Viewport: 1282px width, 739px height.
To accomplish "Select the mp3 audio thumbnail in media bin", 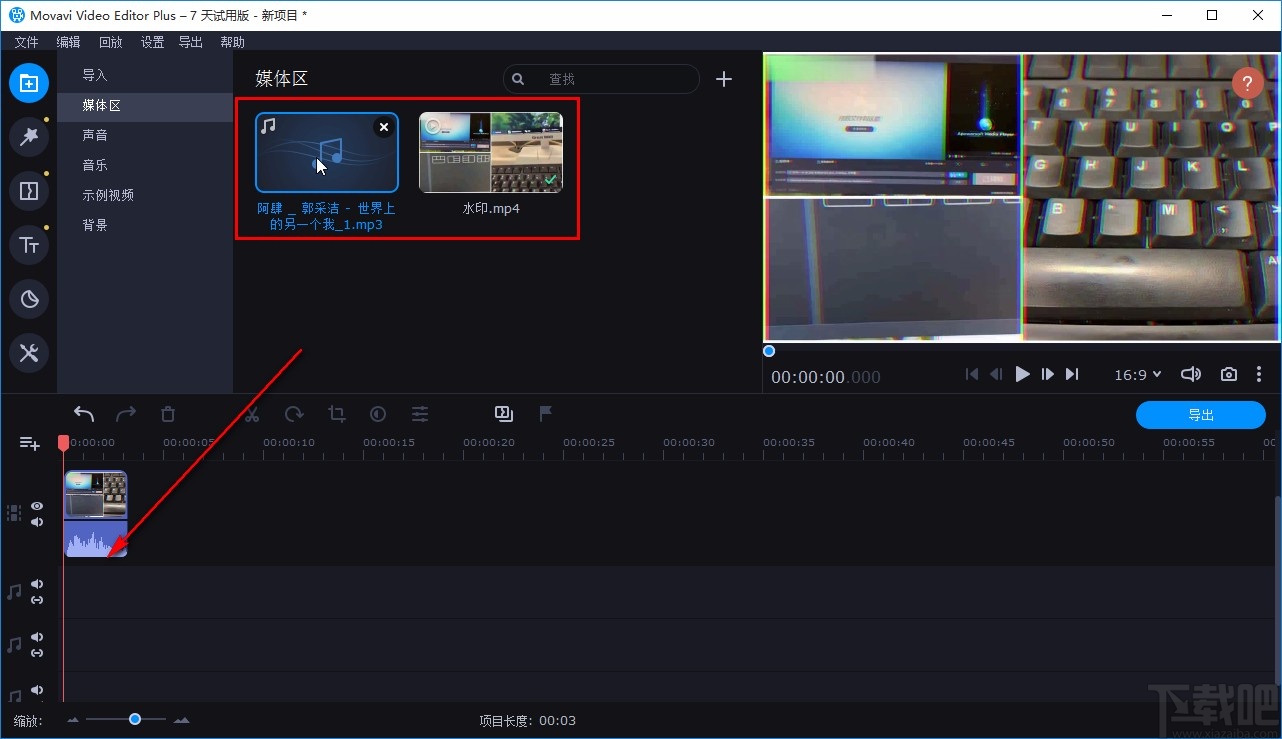I will 327,152.
